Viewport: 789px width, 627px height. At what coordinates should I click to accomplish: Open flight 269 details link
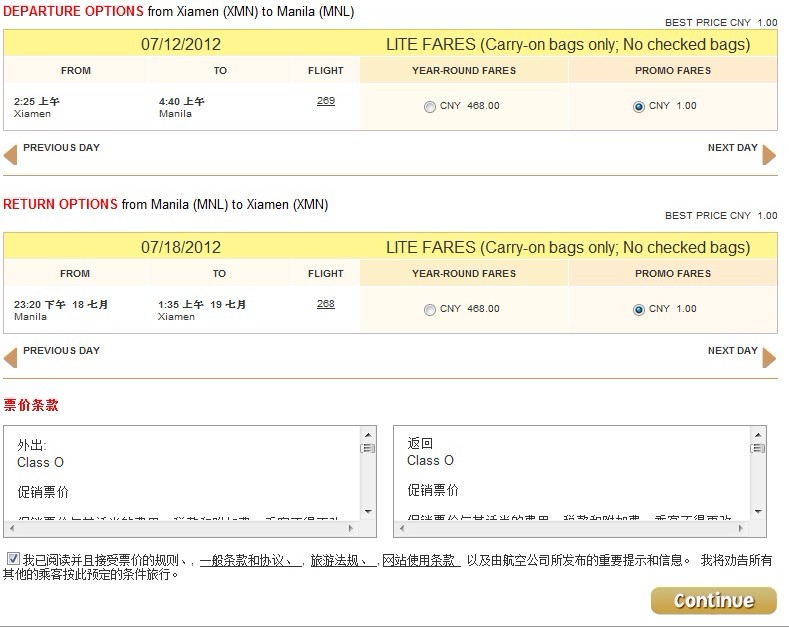pyautogui.click(x=325, y=101)
